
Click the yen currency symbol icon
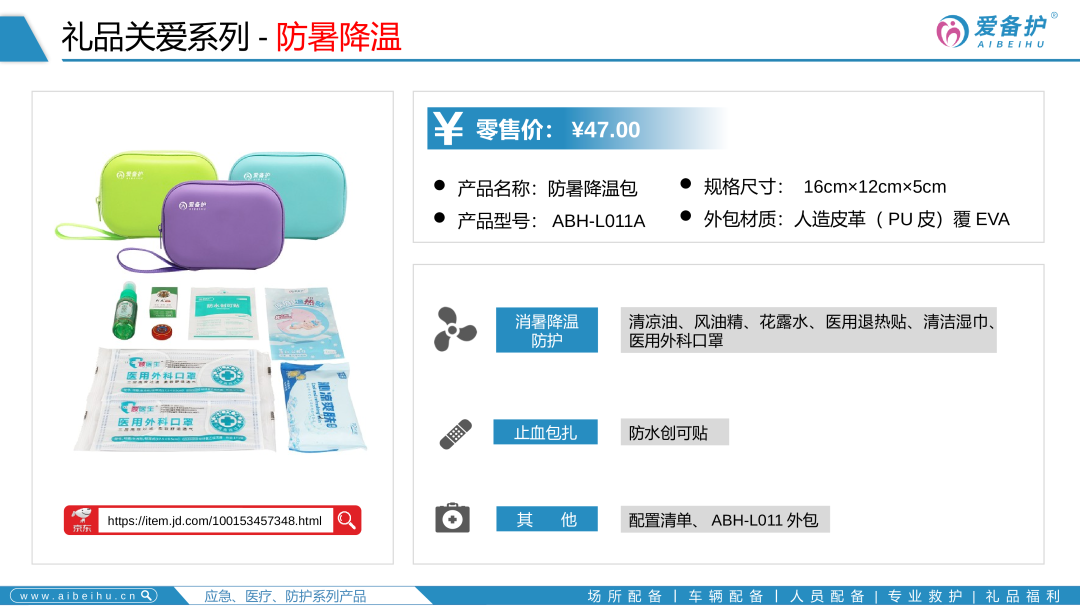click(x=448, y=128)
